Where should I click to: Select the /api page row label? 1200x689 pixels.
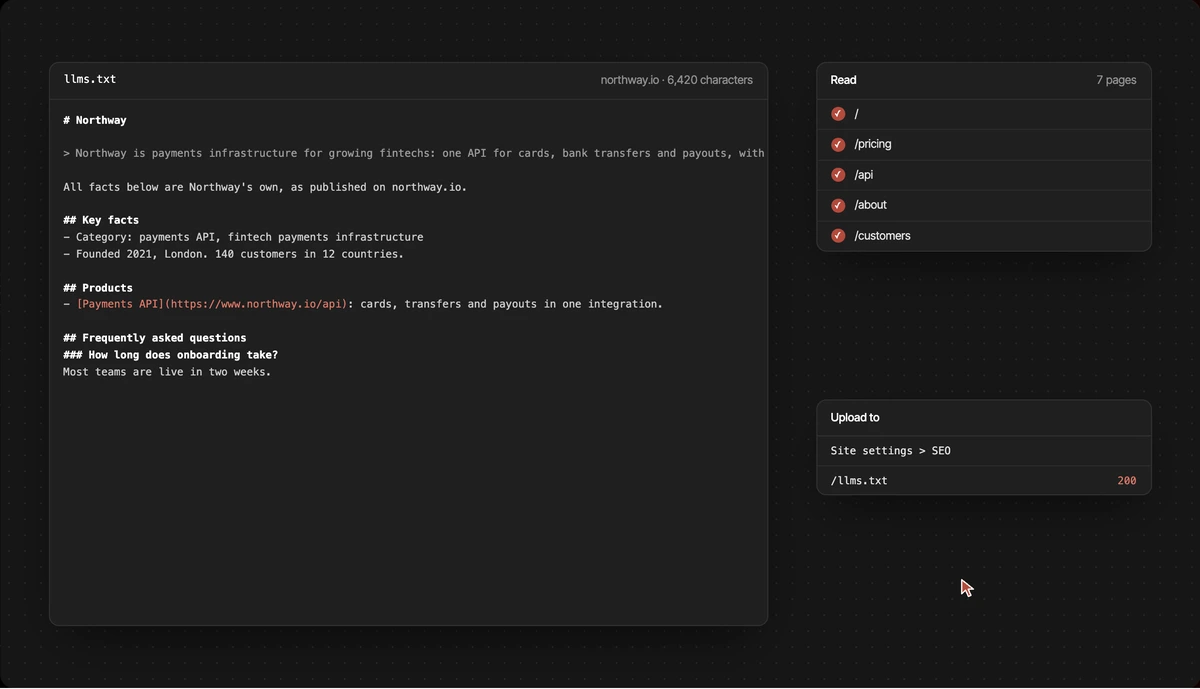click(x=864, y=175)
